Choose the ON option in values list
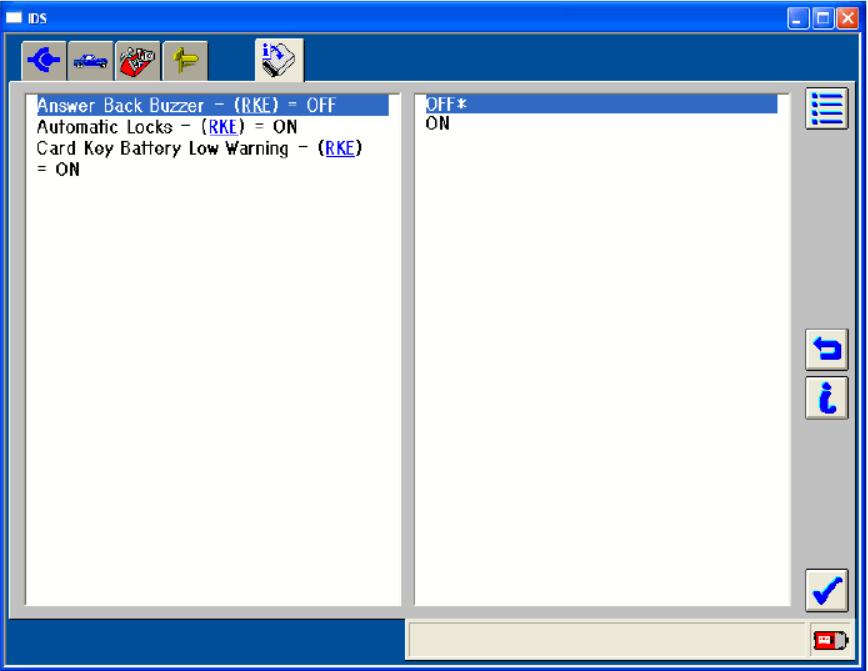 pyautogui.click(x=437, y=124)
